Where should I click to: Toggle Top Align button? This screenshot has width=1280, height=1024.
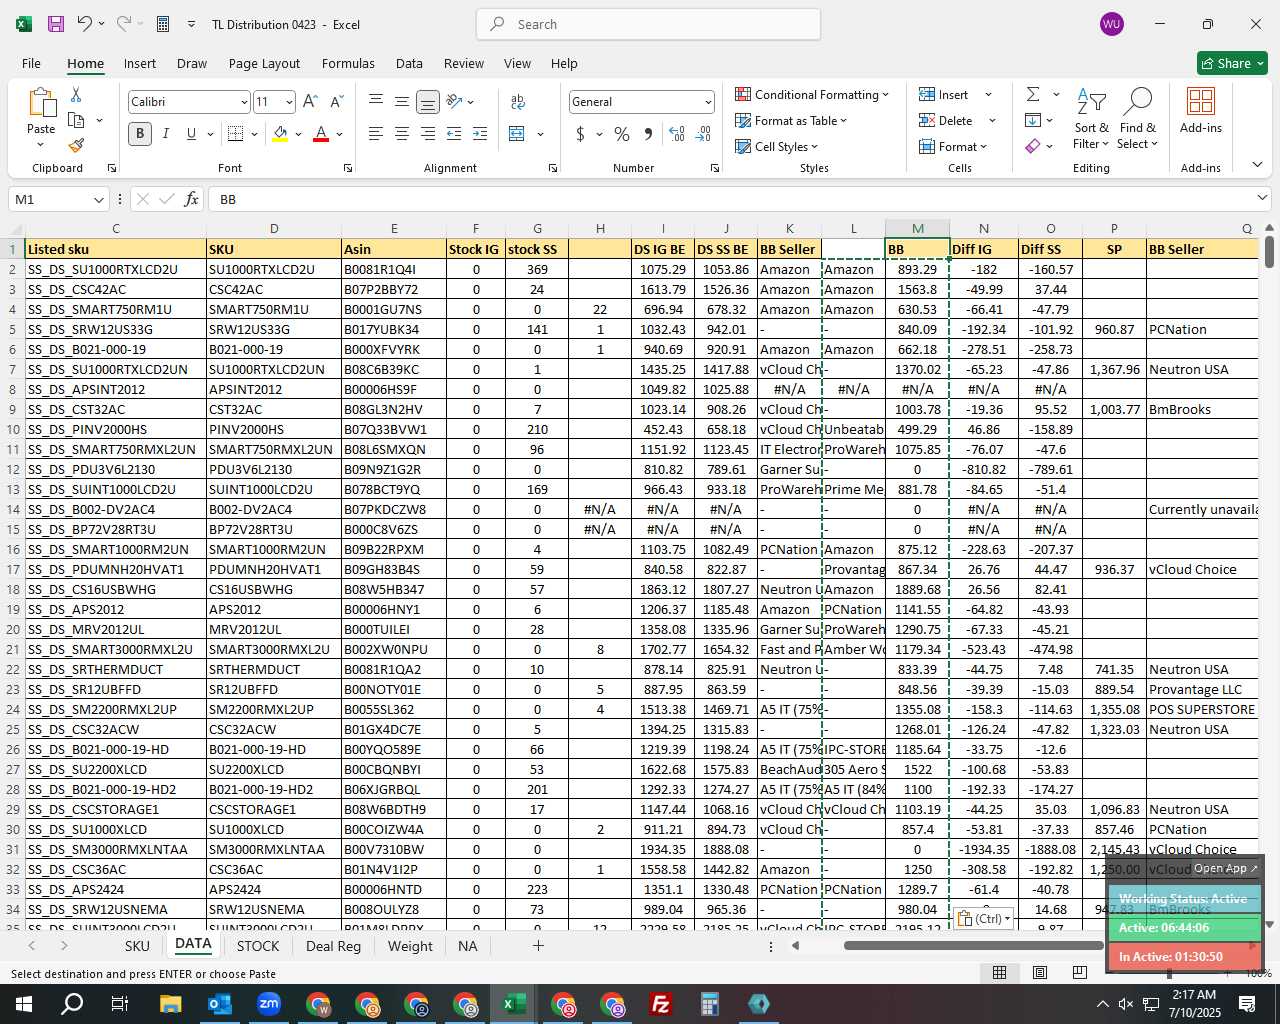click(x=376, y=102)
